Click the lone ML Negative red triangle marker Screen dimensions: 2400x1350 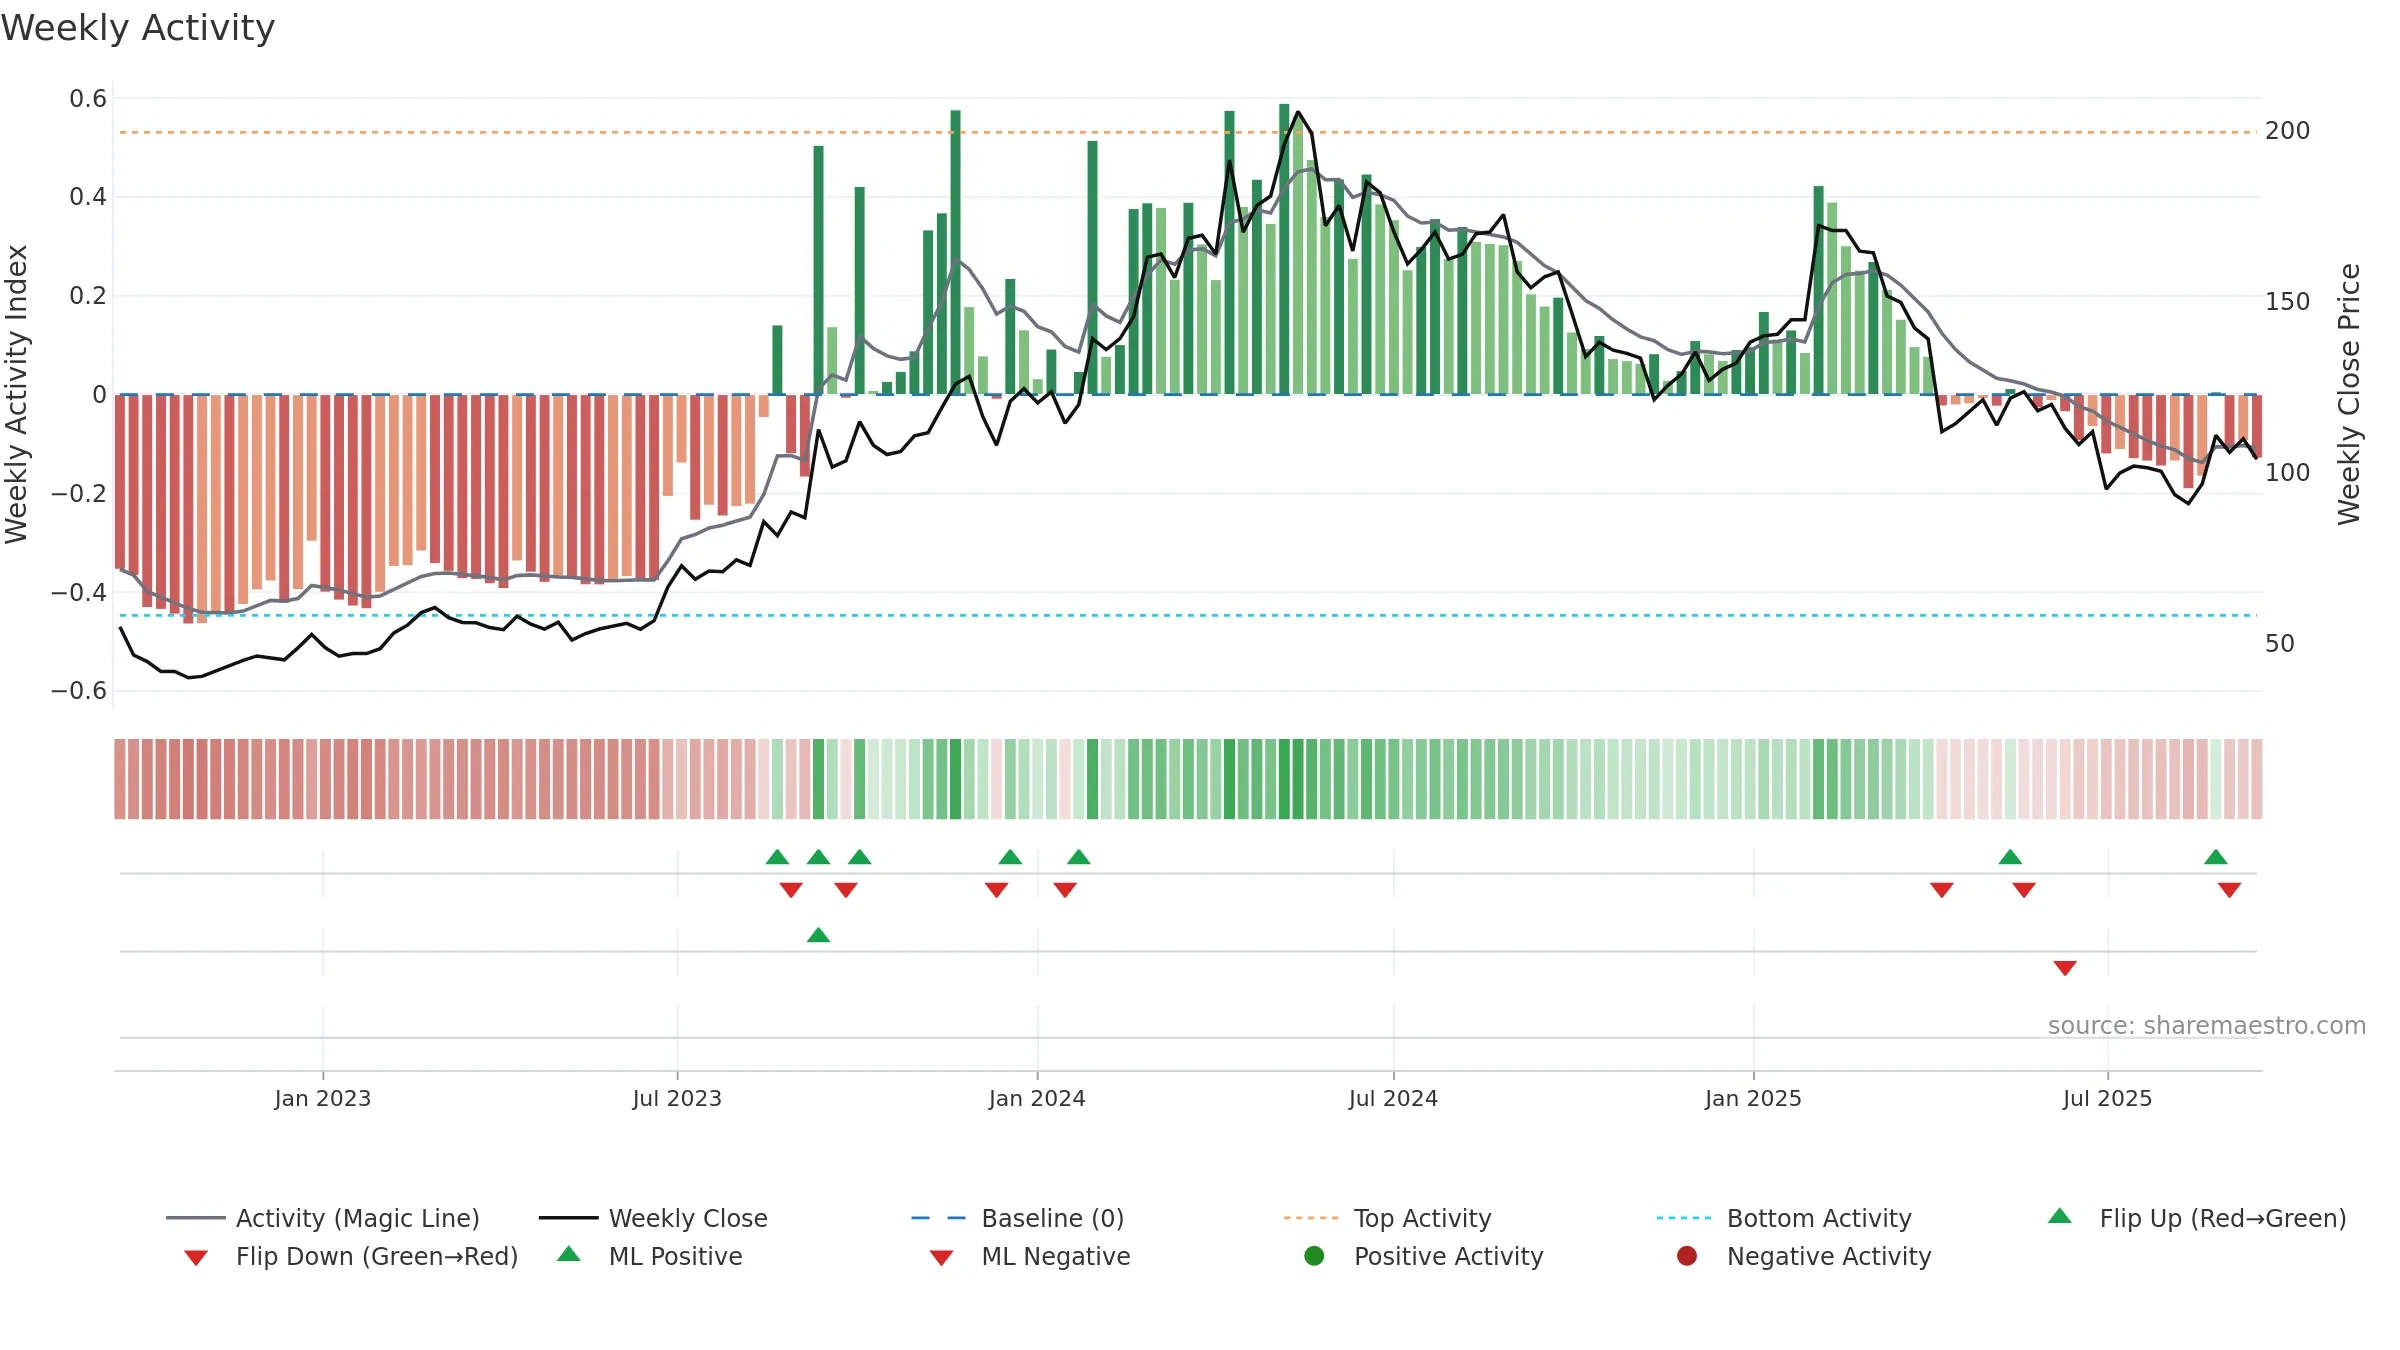pos(2065,968)
